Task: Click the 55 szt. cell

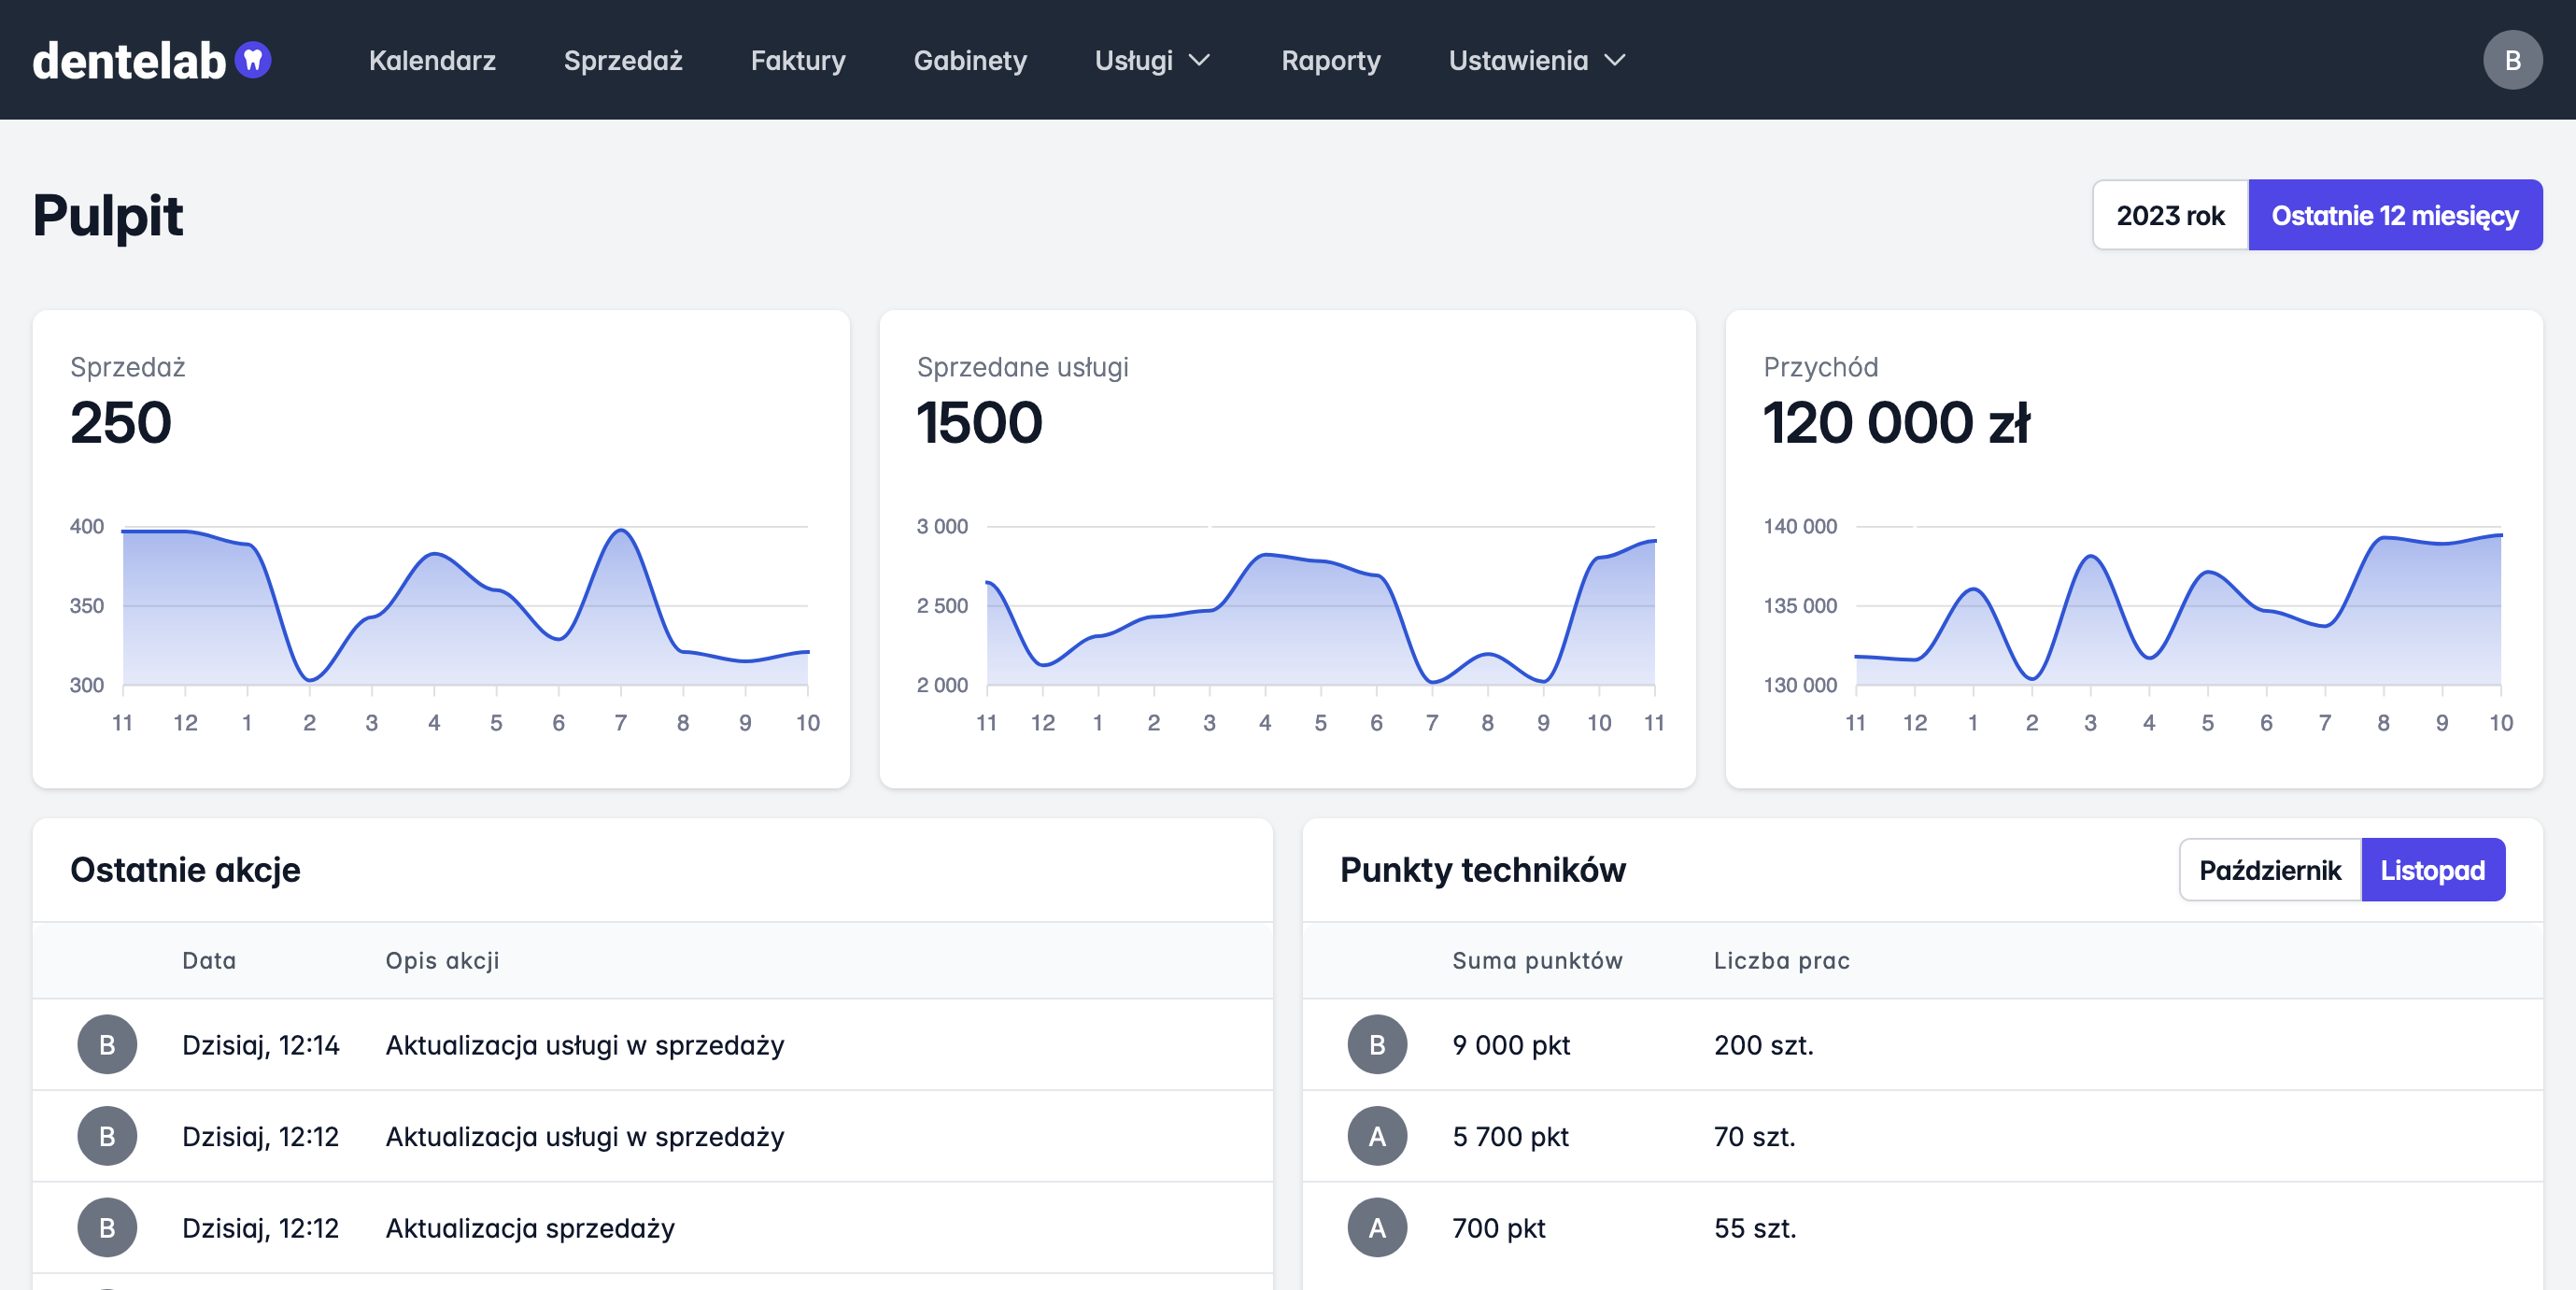Action: point(1754,1228)
